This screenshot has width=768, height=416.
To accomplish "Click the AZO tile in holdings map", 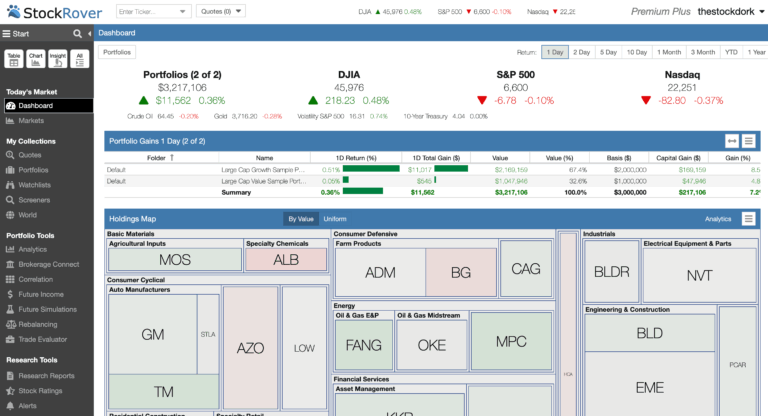I will 250,348.
